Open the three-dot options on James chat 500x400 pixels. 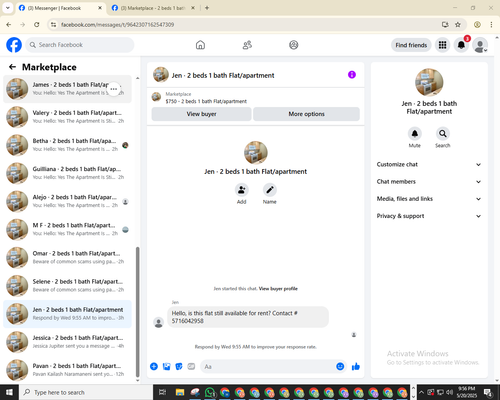(x=114, y=89)
